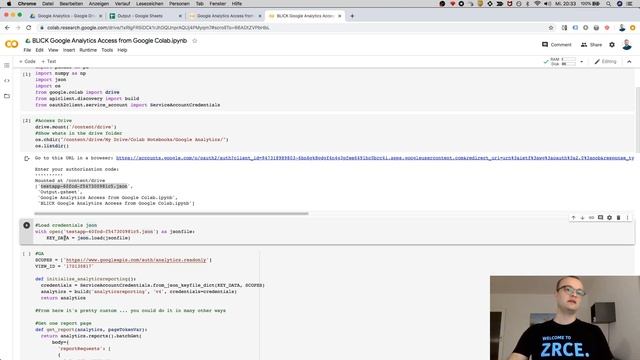Image resolution: width=640 pixels, height=360 pixels.
Task: Click the Share button
Action: point(591,44)
